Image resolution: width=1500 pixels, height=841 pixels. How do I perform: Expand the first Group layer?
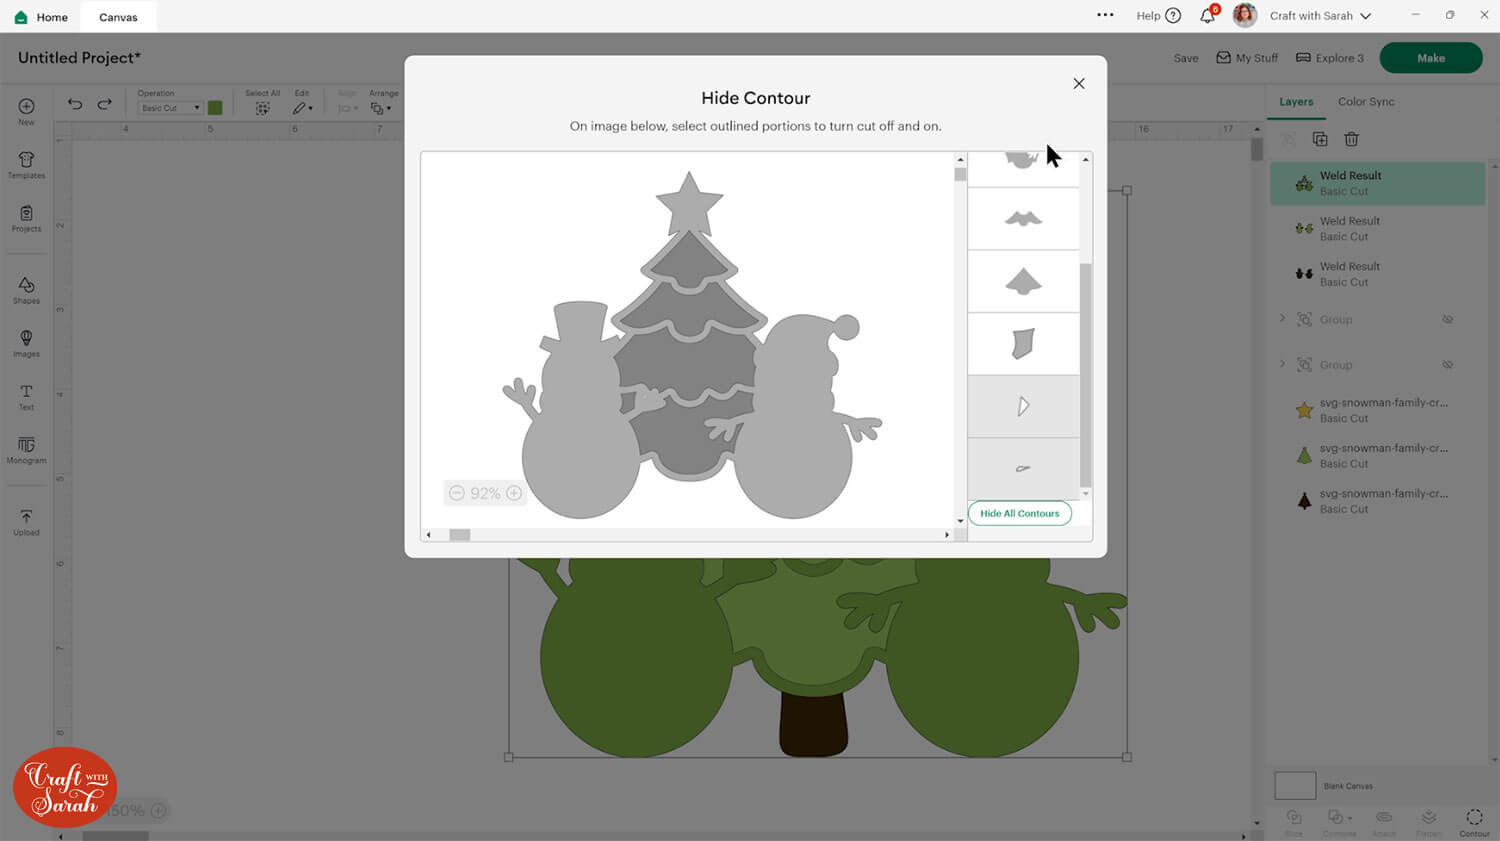point(1282,319)
